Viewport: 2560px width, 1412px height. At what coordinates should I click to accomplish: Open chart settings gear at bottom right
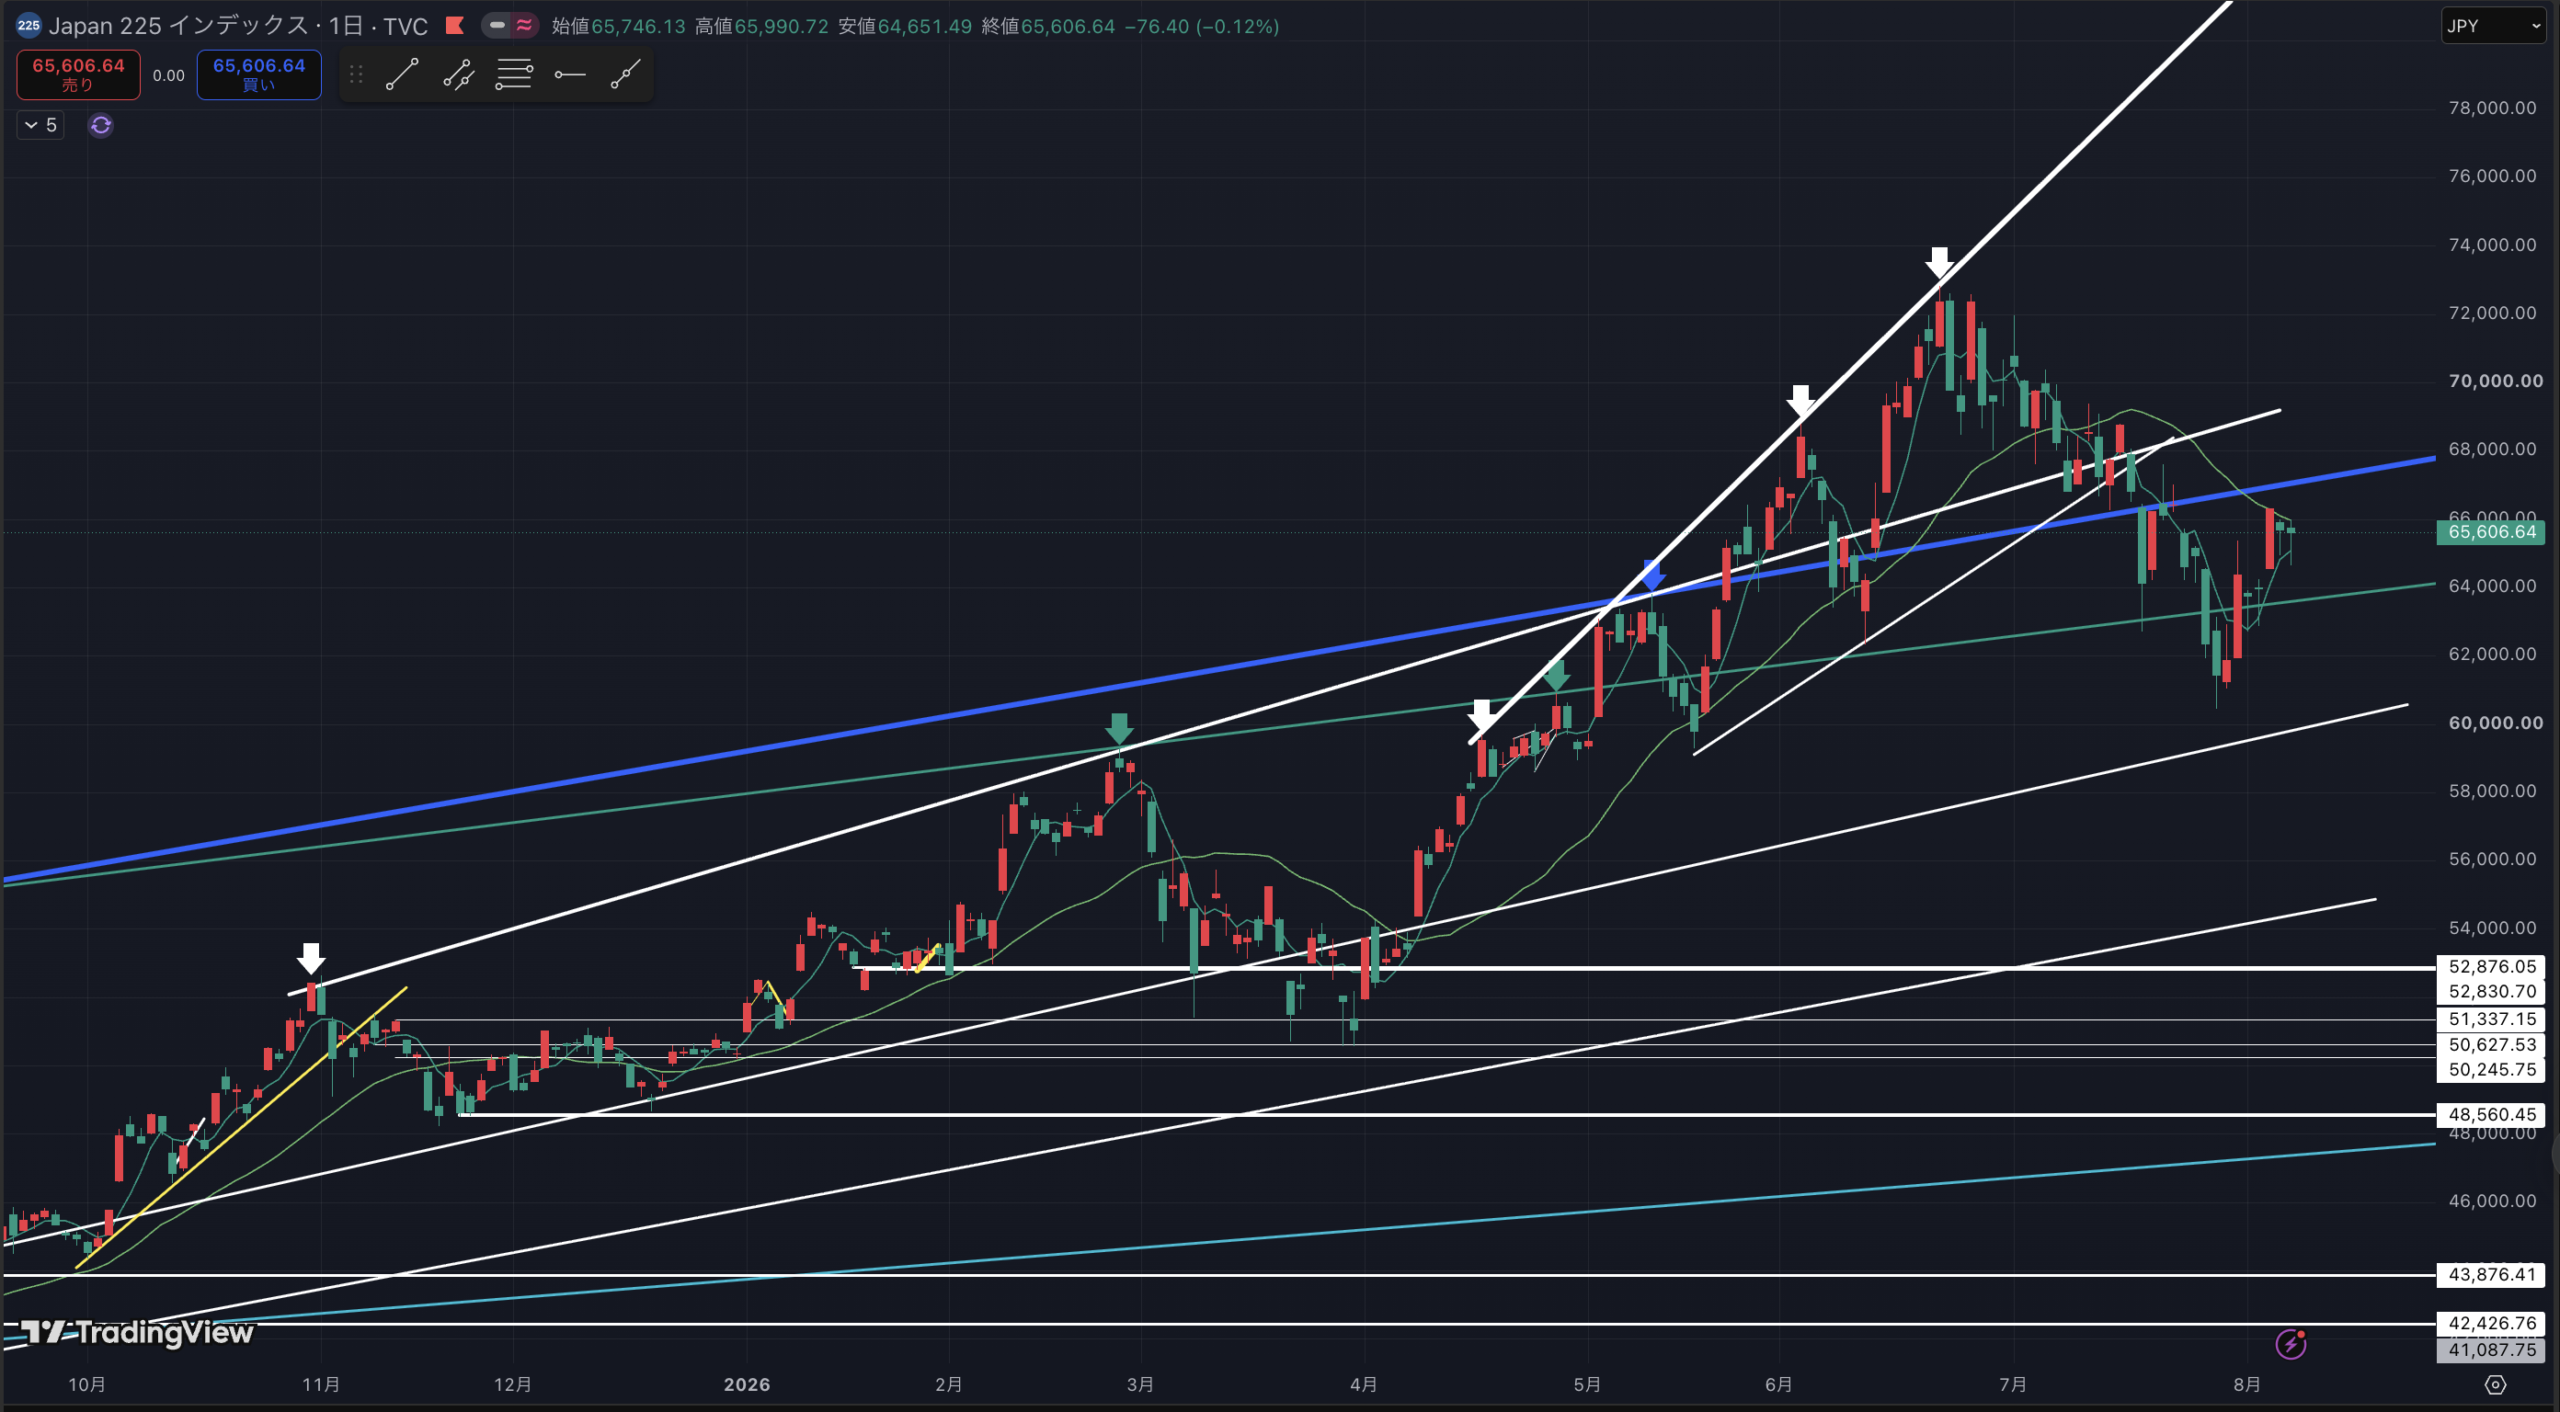pyautogui.click(x=2496, y=1385)
